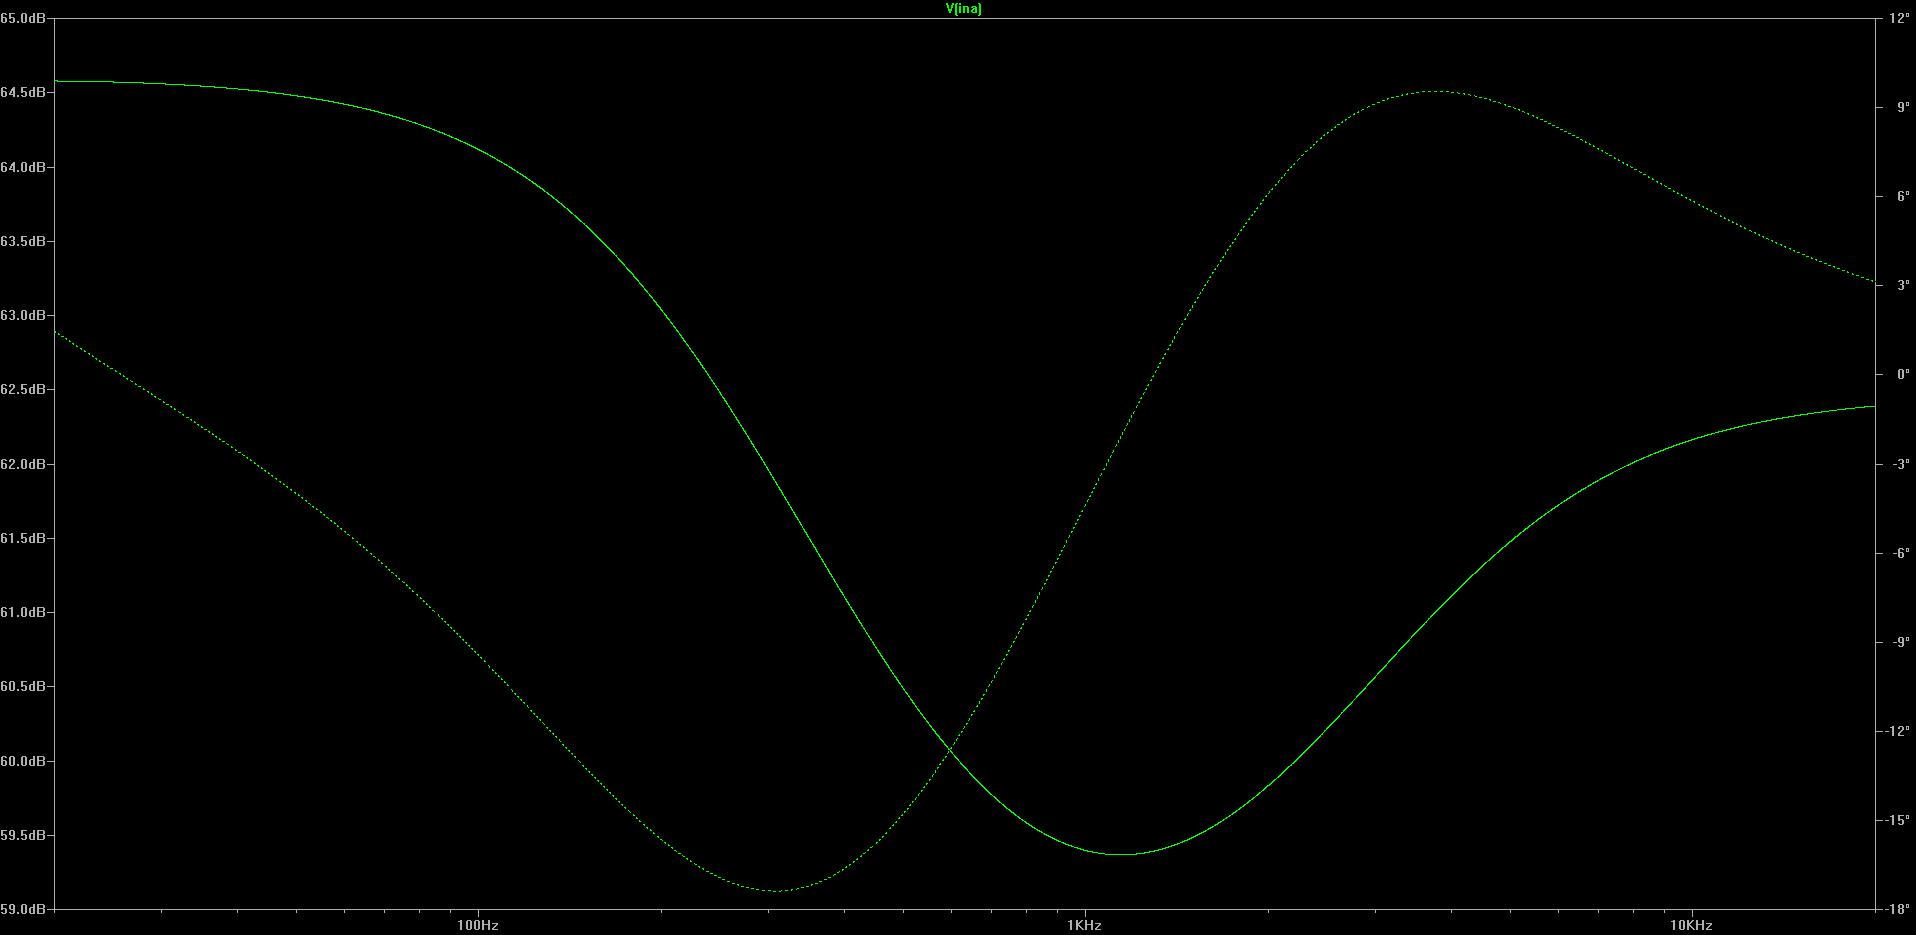Click the -3° phase axis label
Viewport: 1916px width, 935px height.
1900,464
